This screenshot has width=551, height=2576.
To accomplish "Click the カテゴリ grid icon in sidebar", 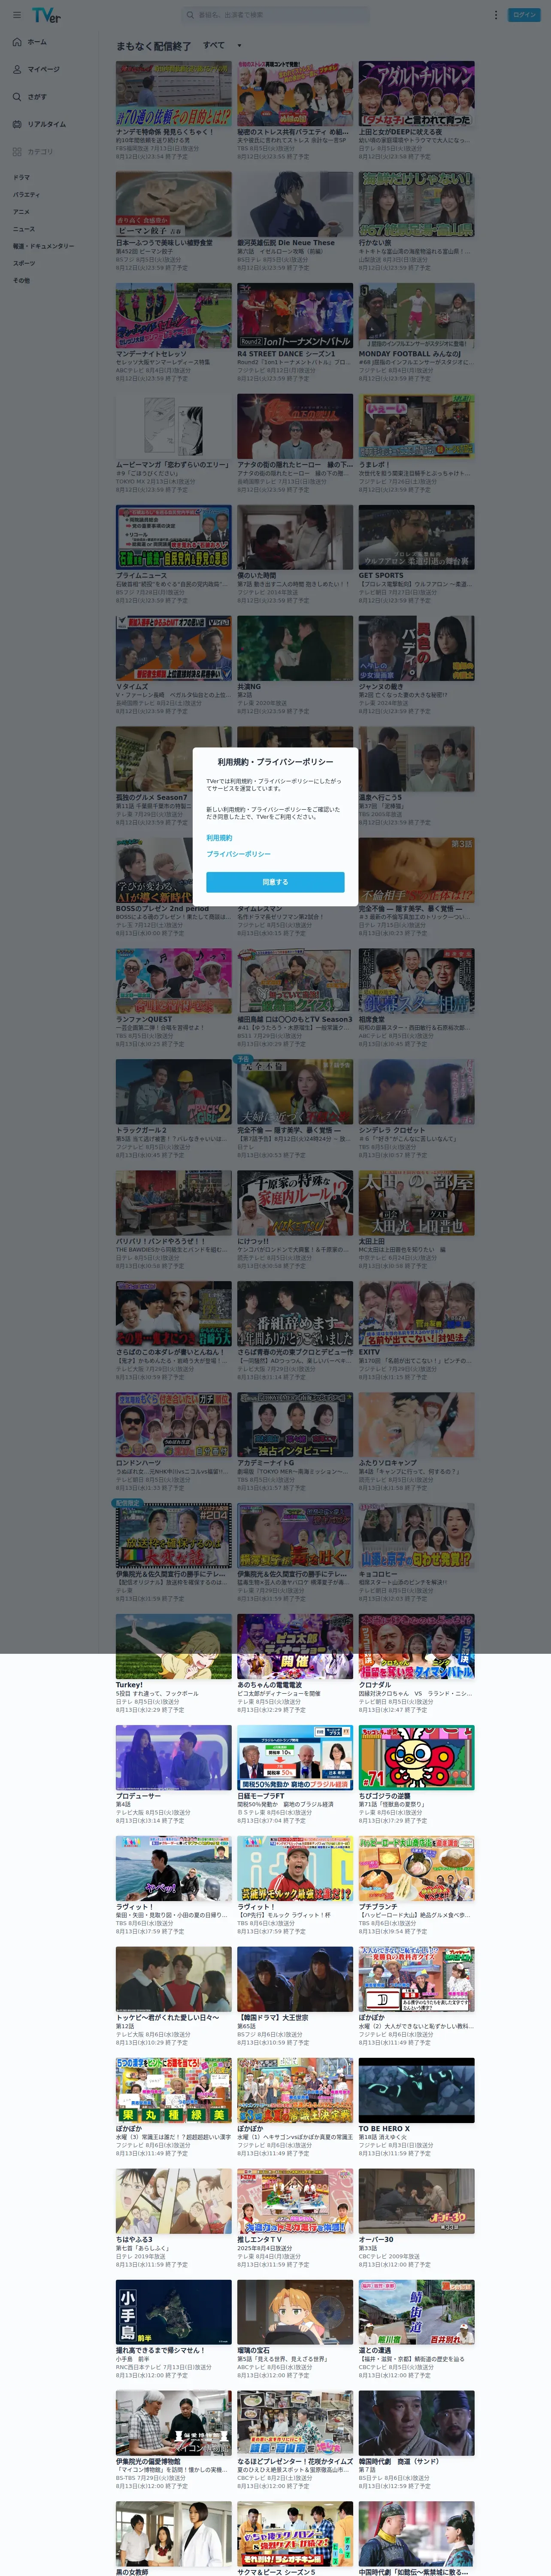I will point(17,152).
